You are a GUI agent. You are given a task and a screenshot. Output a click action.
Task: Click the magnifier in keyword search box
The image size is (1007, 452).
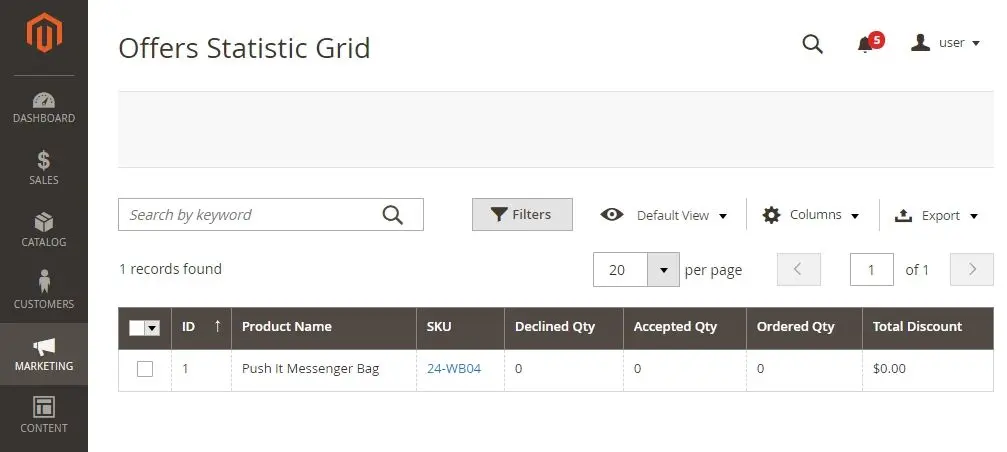tap(392, 214)
